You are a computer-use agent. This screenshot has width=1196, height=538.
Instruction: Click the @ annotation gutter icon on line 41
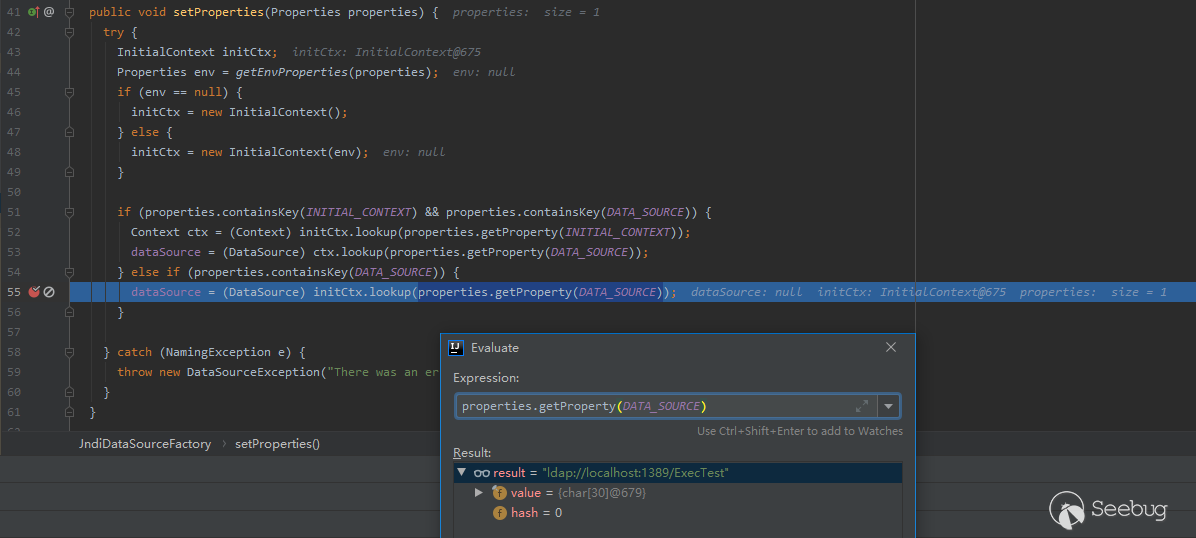49,12
